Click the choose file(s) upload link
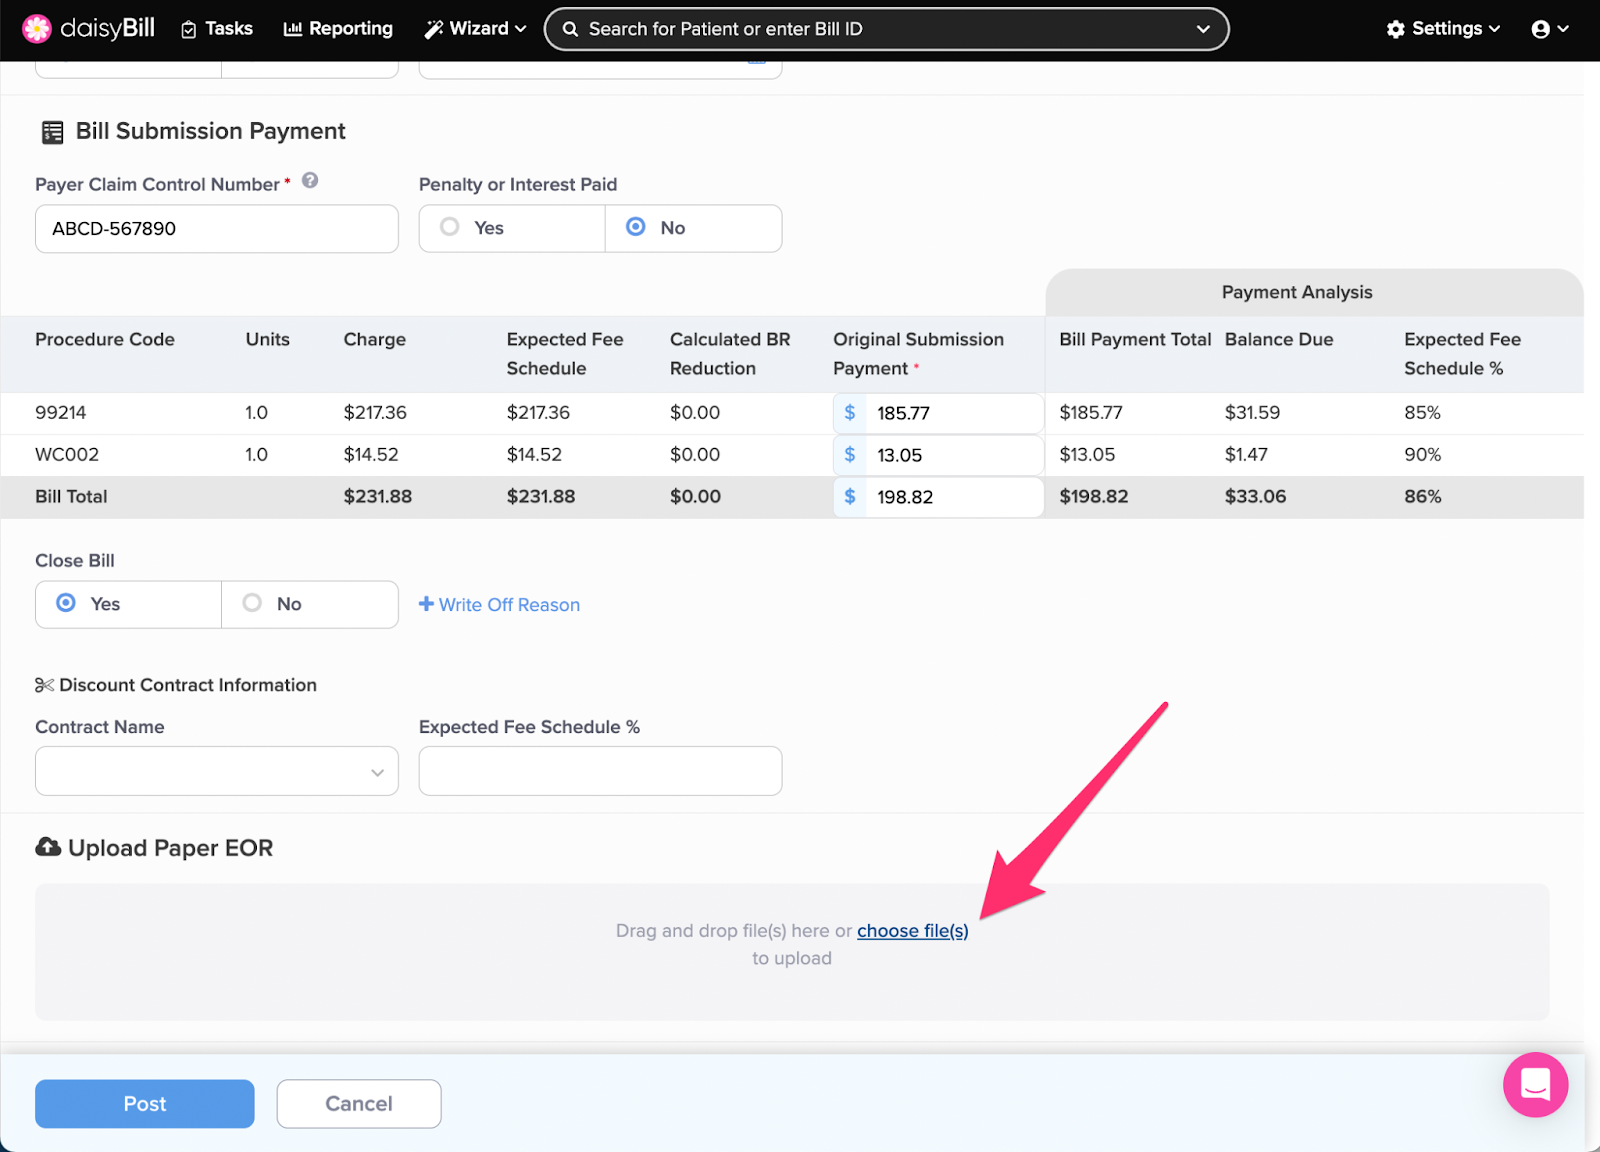 pyautogui.click(x=912, y=931)
